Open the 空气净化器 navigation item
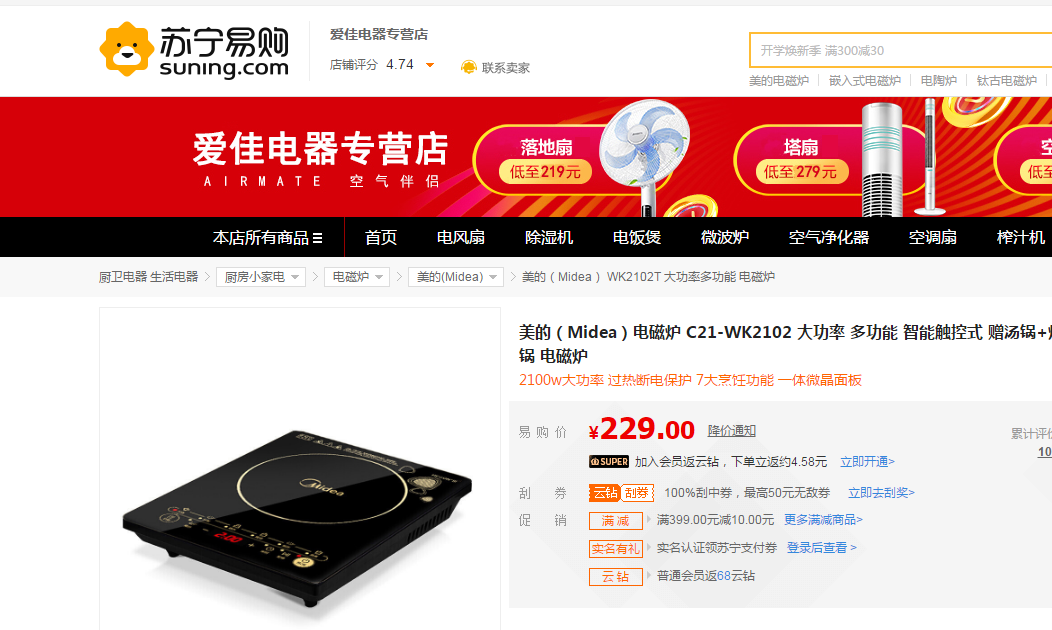1052x630 pixels. tap(829, 238)
